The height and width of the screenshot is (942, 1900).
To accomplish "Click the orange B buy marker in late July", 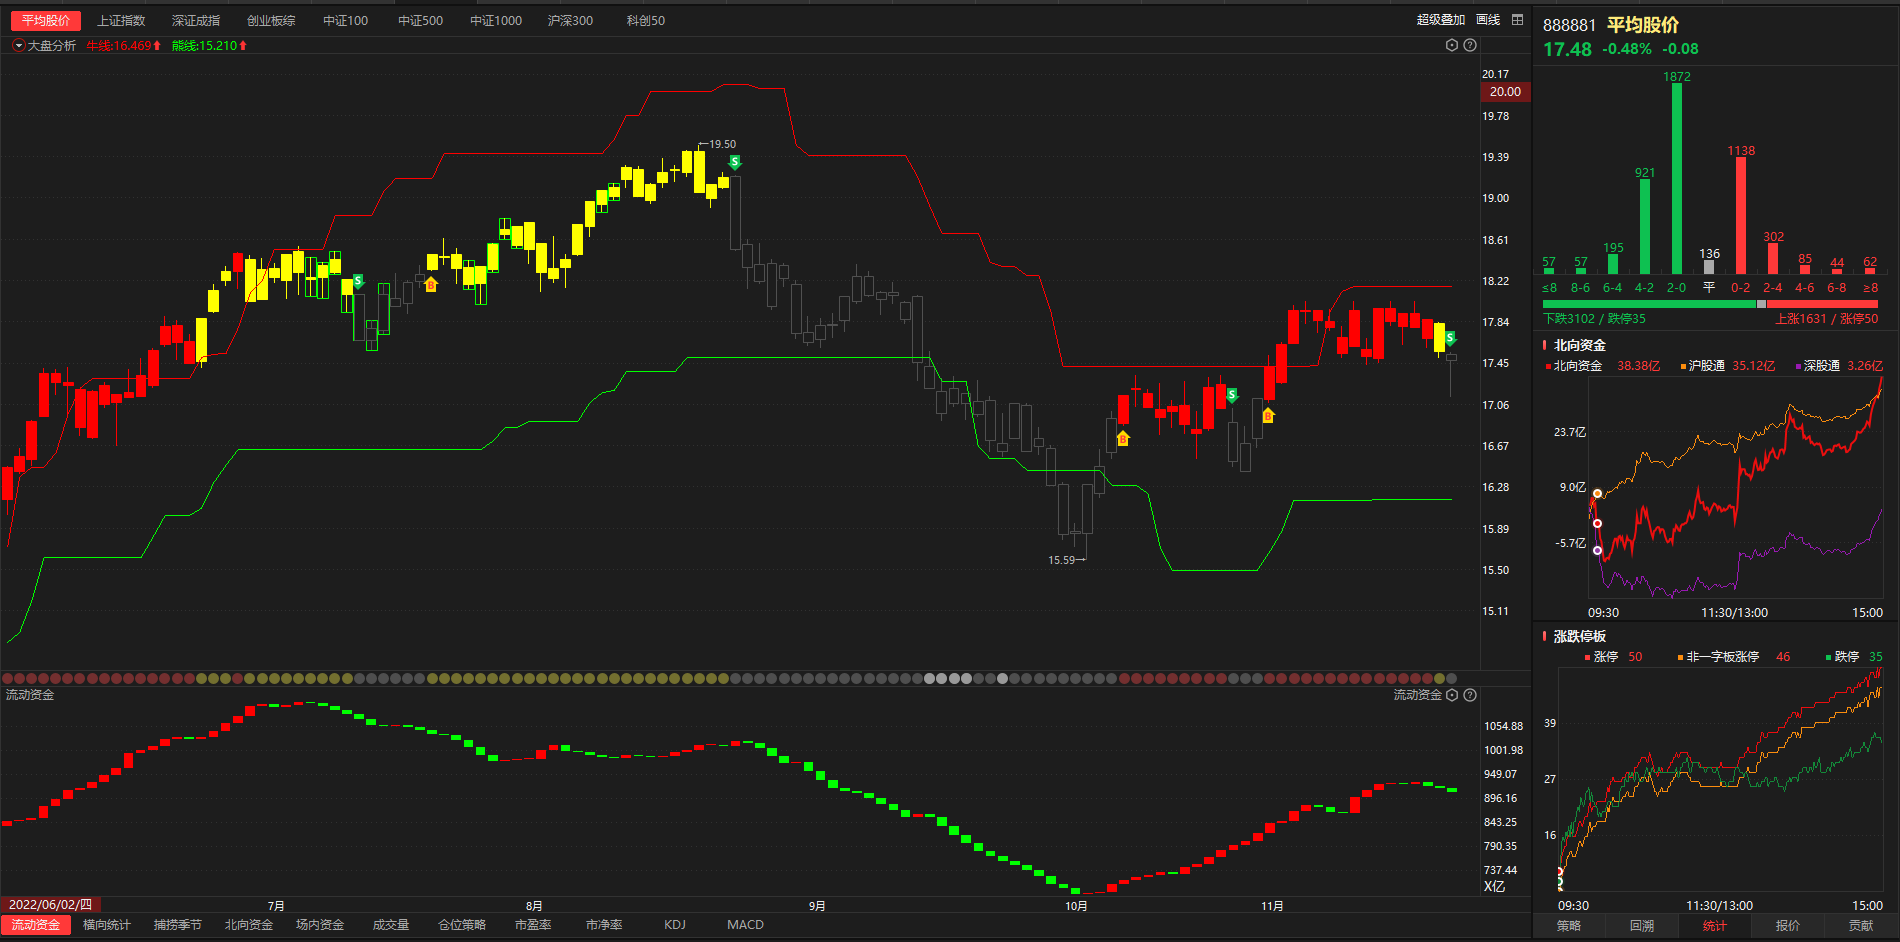I will click(x=431, y=285).
